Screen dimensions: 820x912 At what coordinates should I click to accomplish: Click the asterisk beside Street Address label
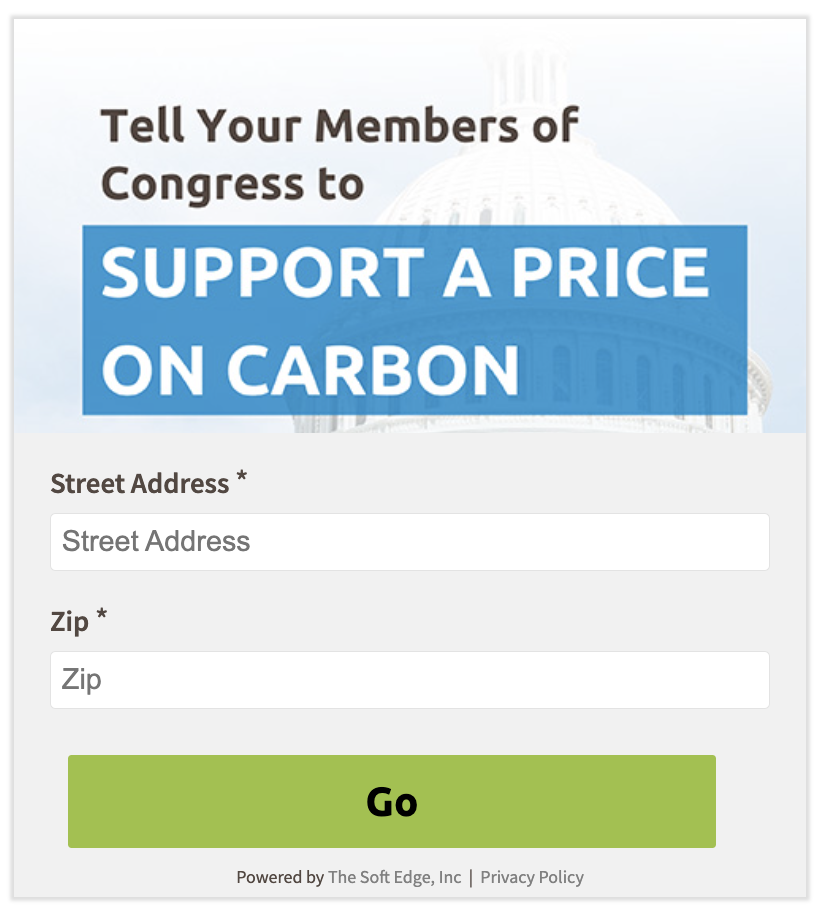click(241, 479)
